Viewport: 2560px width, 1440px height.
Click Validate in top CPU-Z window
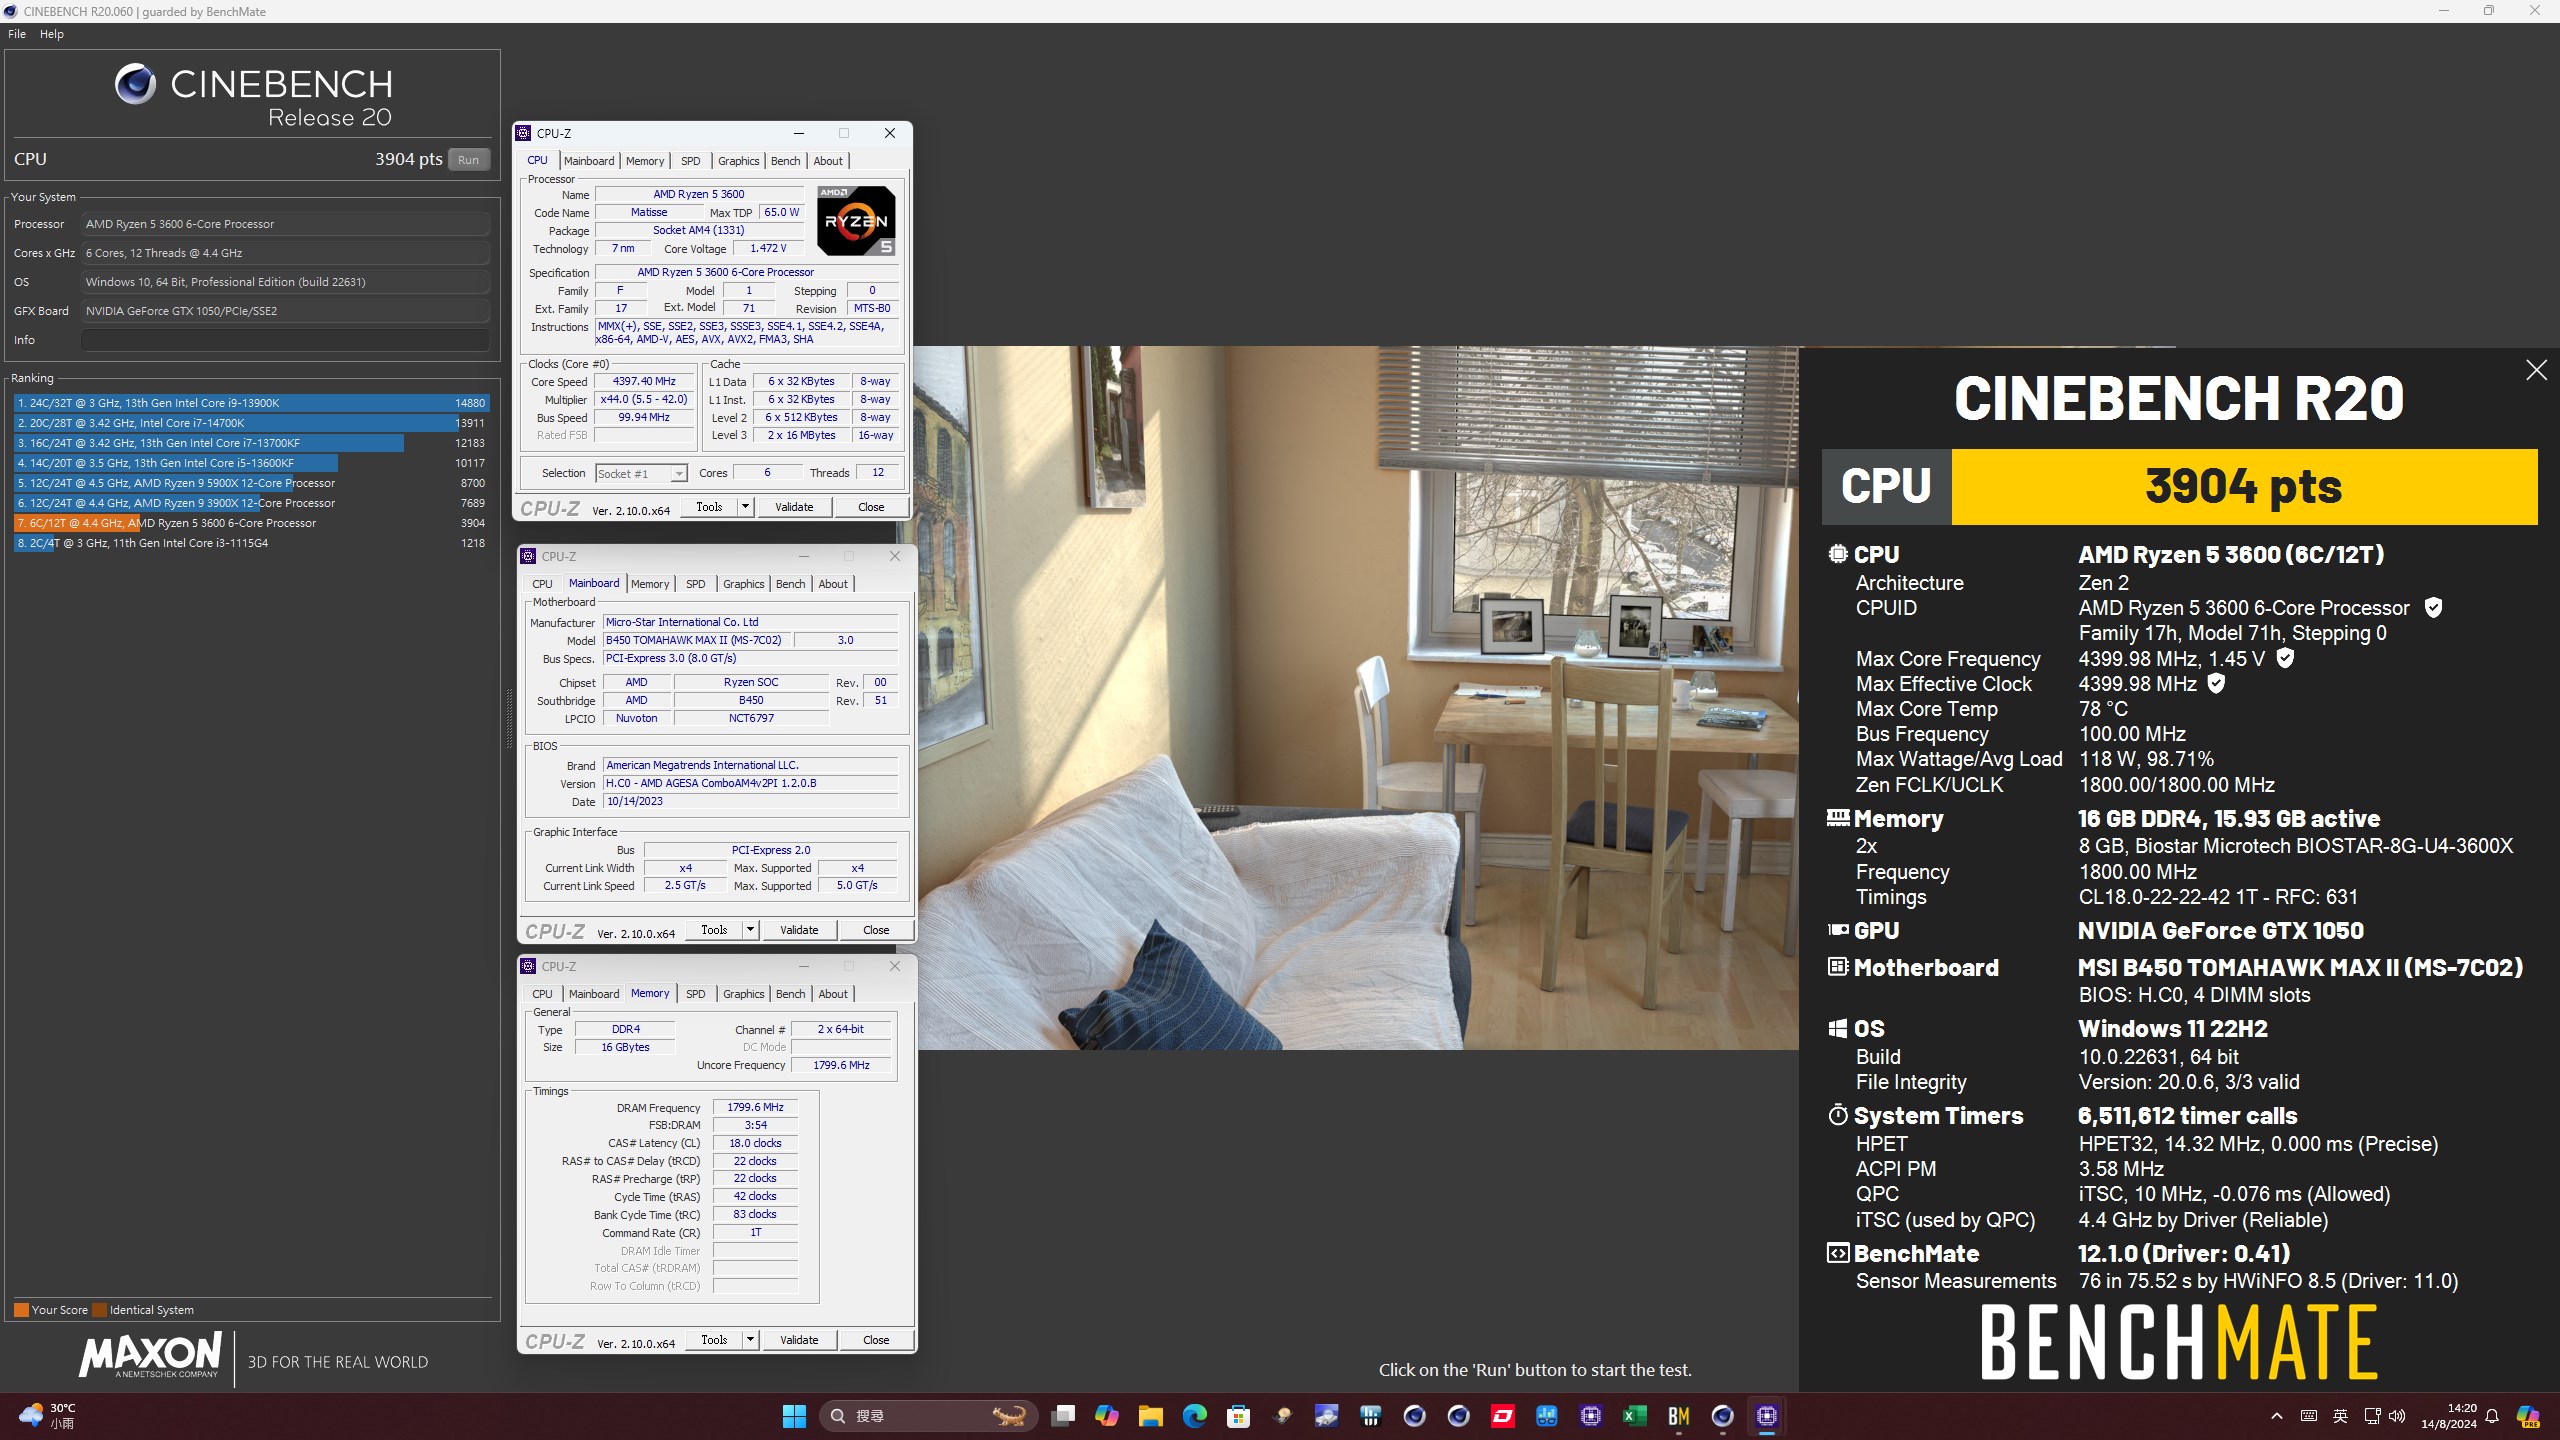click(x=794, y=507)
